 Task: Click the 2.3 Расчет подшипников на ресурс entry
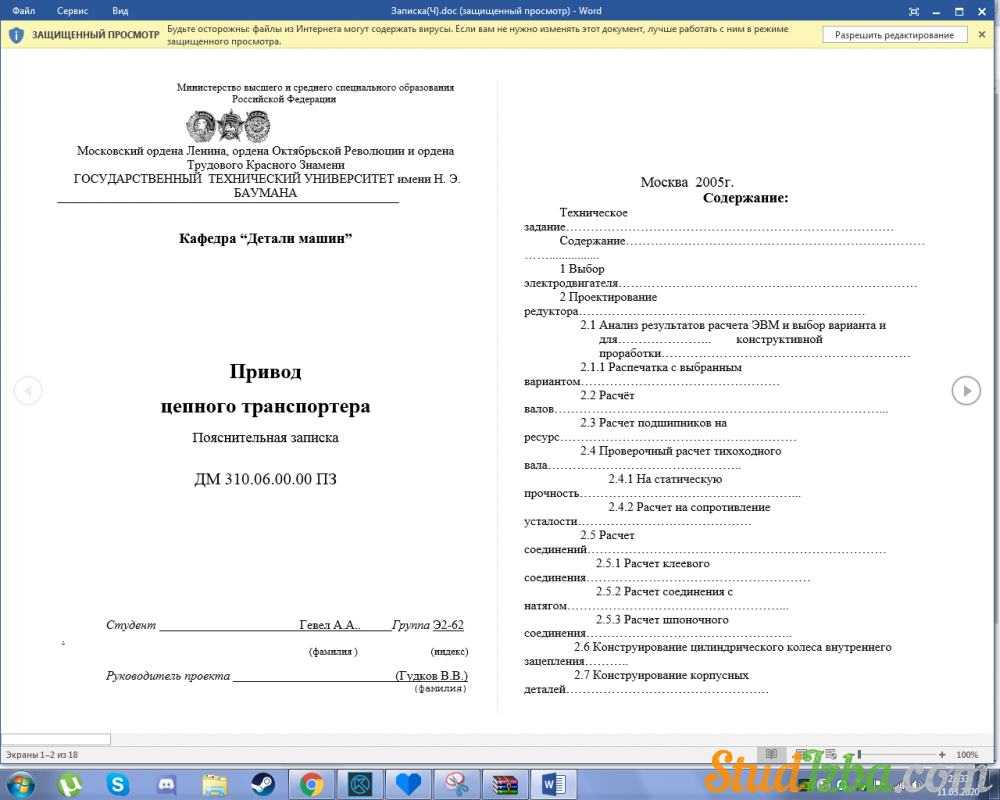(x=659, y=431)
